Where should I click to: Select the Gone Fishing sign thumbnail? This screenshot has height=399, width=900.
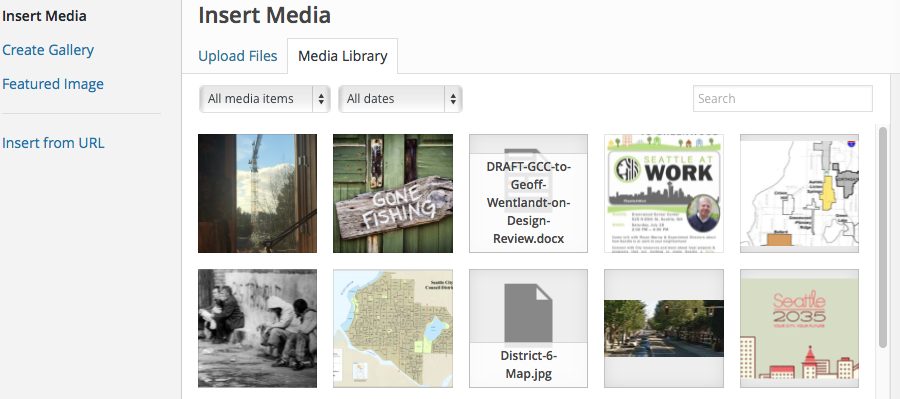click(393, 193)
